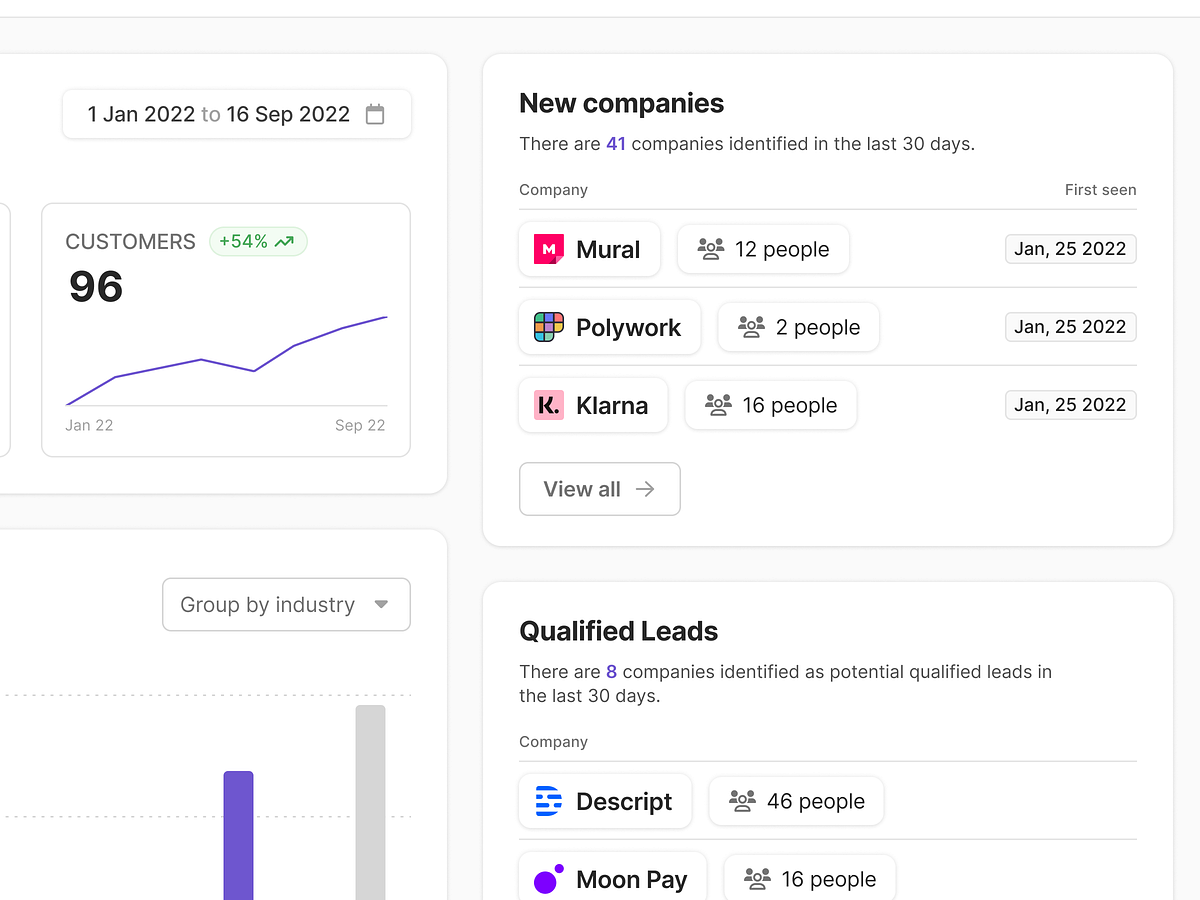The image size is (1200, 900).
Task: Click the 41 companies count link
Action: (x=616, y=144)
